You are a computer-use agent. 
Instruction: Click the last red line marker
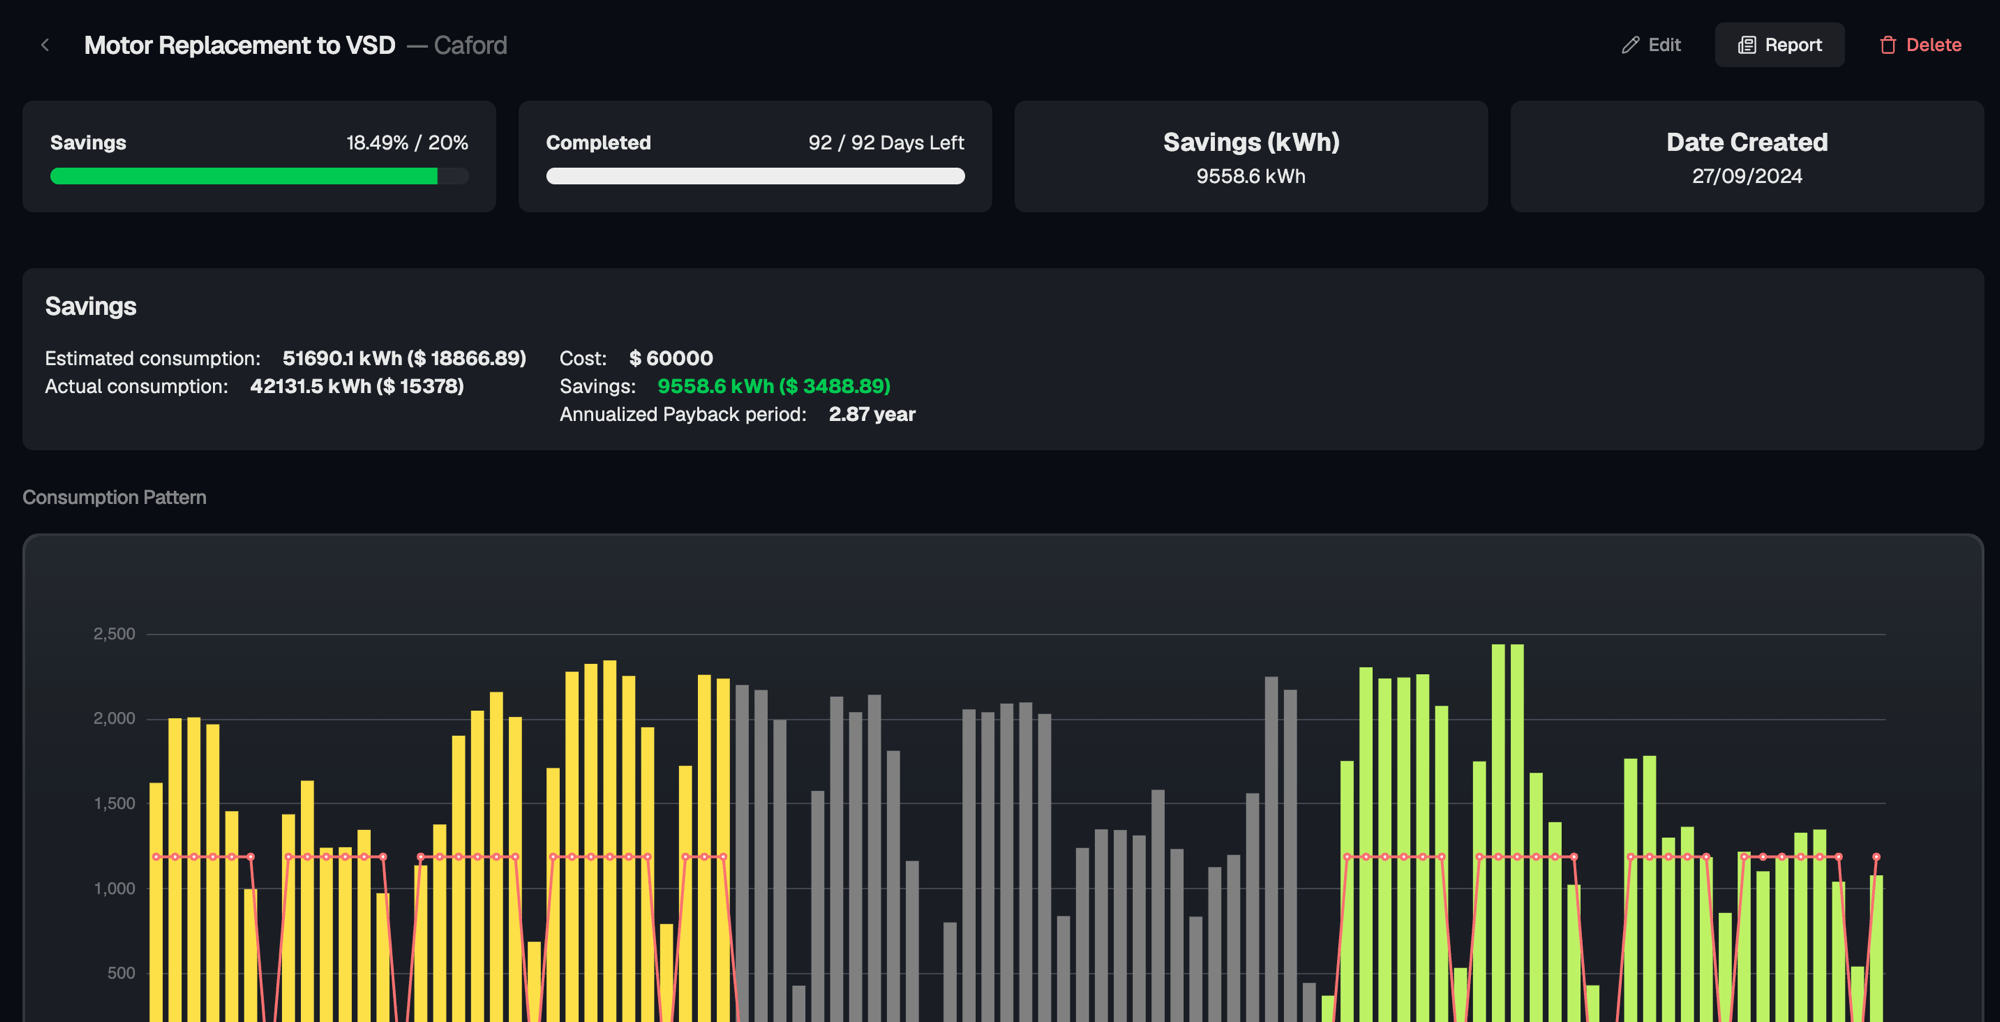click(x=1876, y=857)
